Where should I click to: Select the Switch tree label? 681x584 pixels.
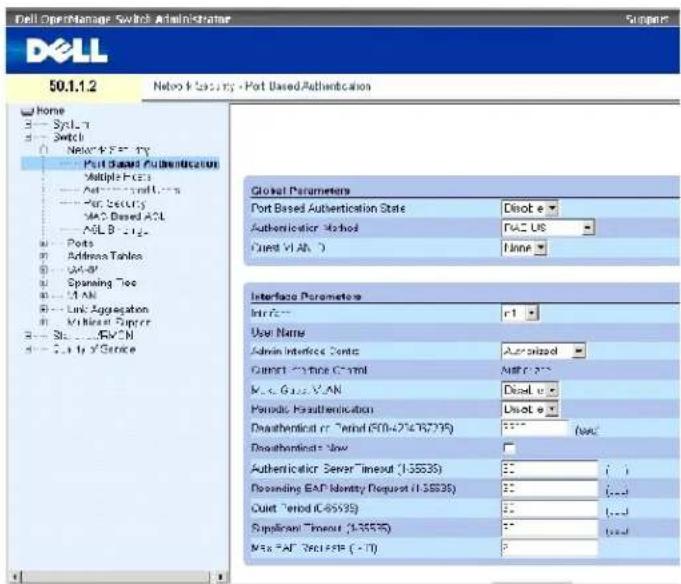[69, 137]
